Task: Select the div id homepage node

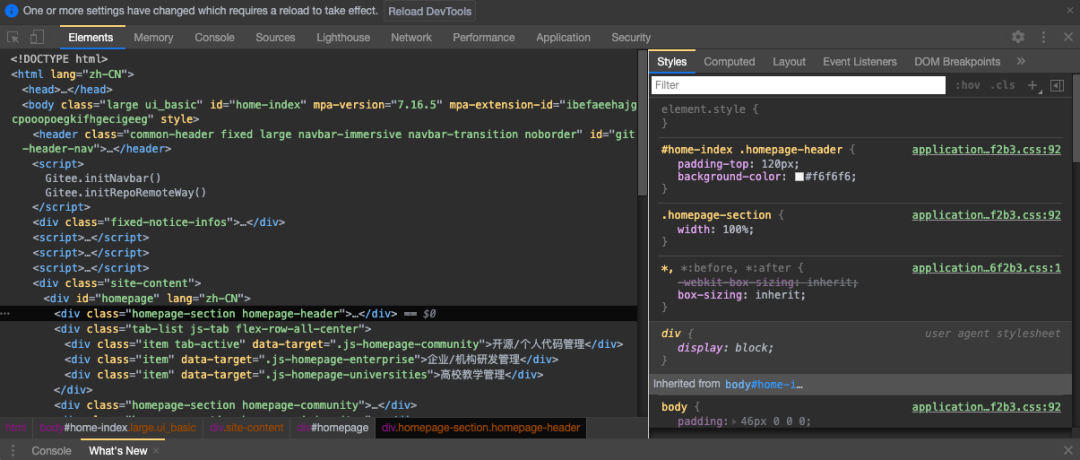Action: 147,298
